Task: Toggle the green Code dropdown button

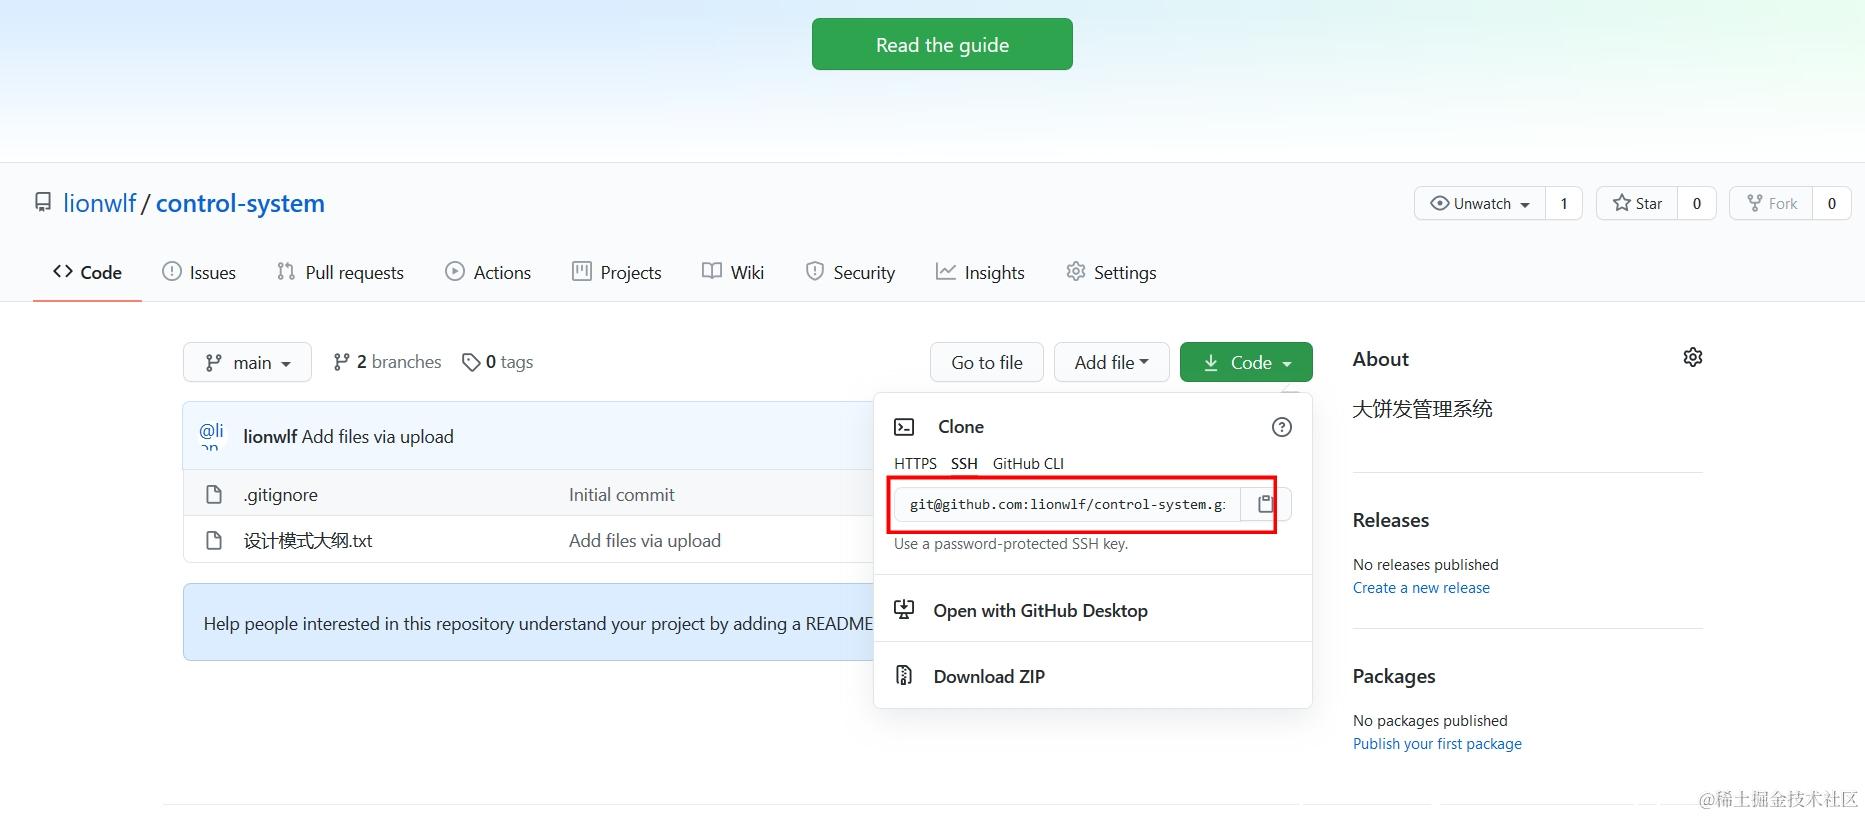Action: (x=1246, y=362)
